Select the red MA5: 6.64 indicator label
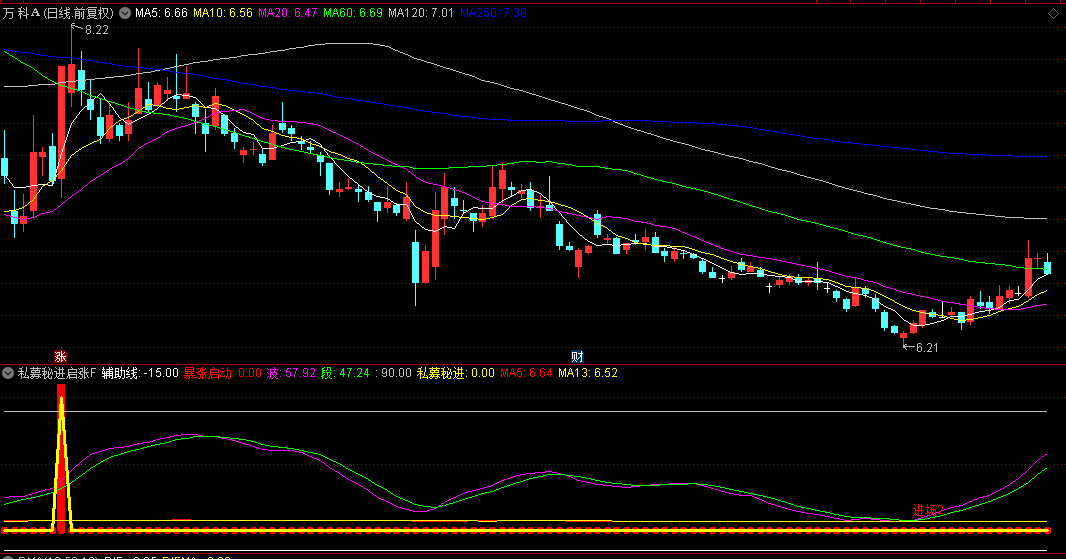 point(526,373)
